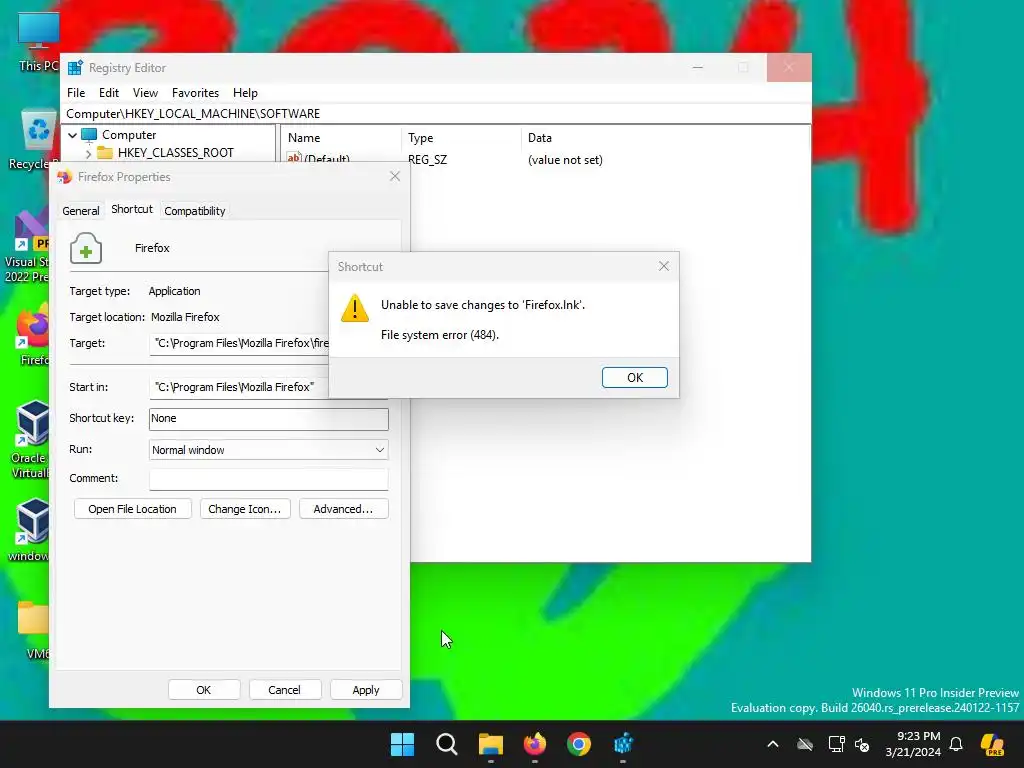
Task: Click Open File Location button
Action: point(133,509)
